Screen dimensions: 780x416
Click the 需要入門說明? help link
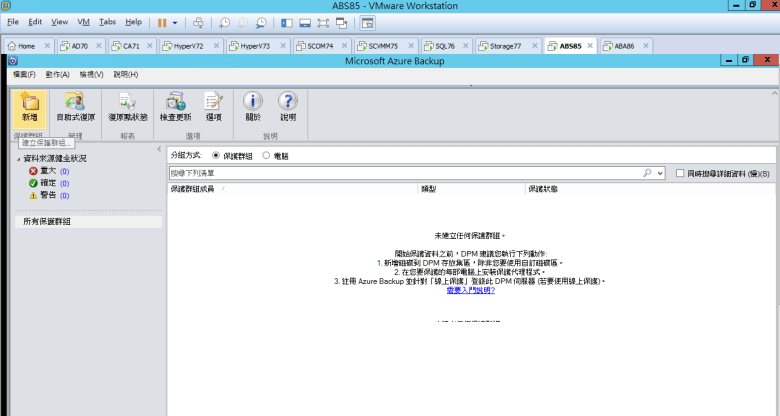coord(471,290)
